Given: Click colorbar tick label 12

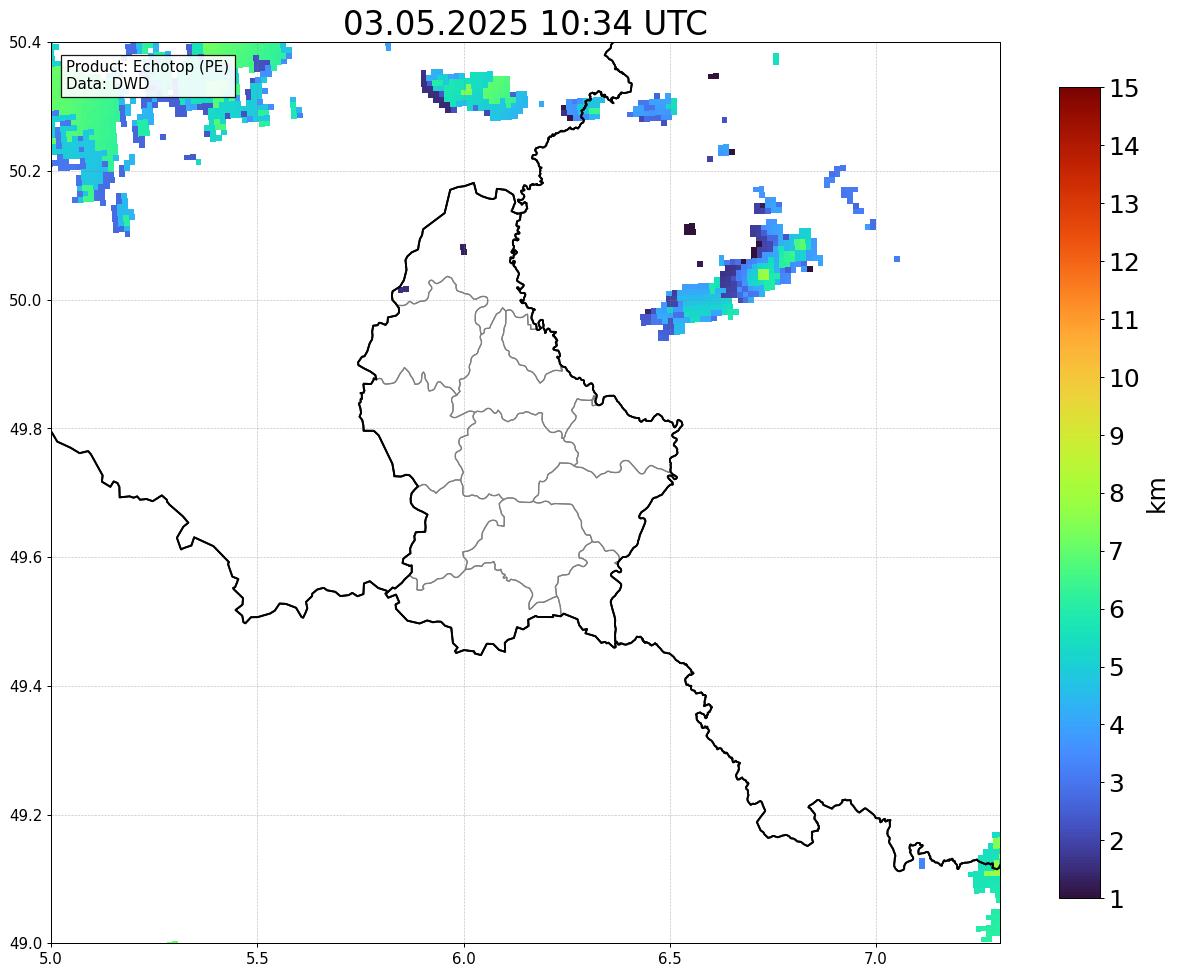Looking at the screenshot, I should coord(1124,261).
